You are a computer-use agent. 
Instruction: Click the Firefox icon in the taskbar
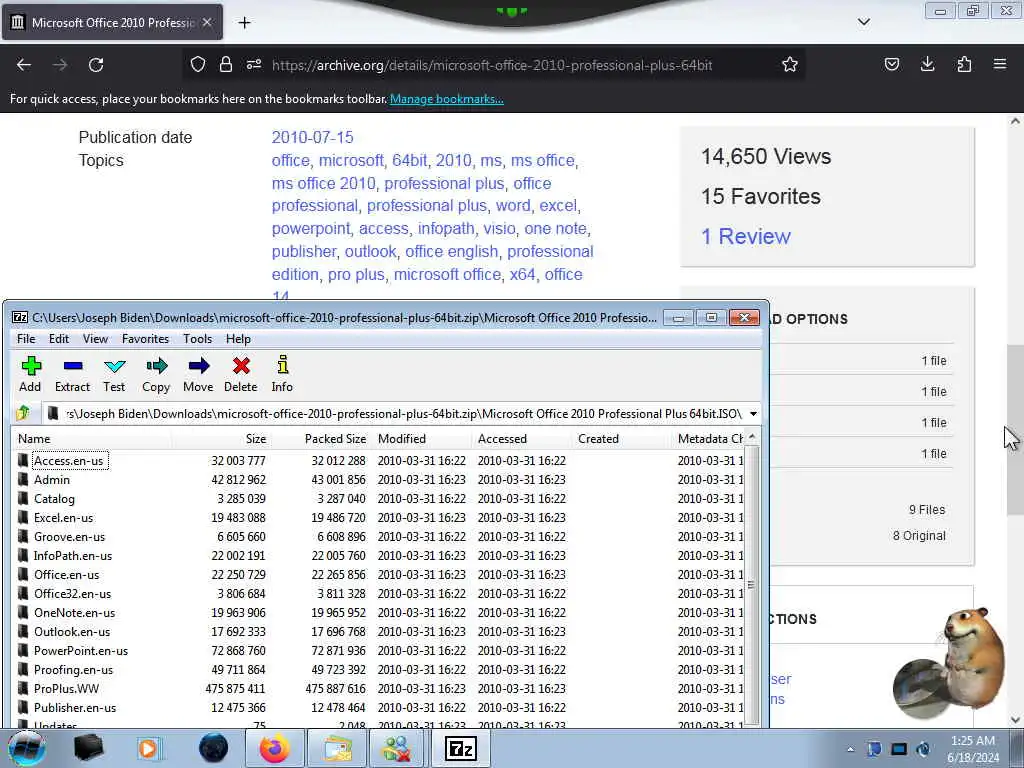274,748
